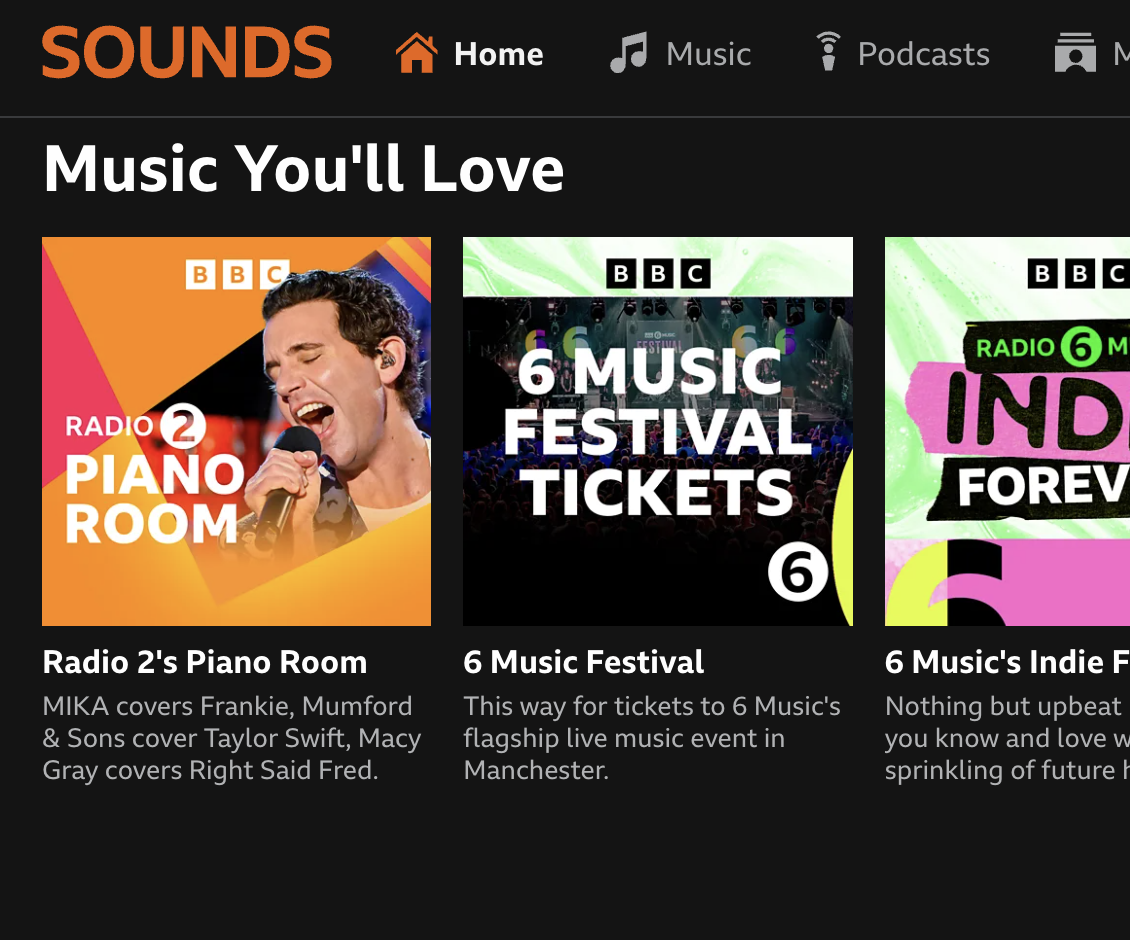
Task: Click the "6 Music's Indie" title link
Action: click(x=1007, y=662)
